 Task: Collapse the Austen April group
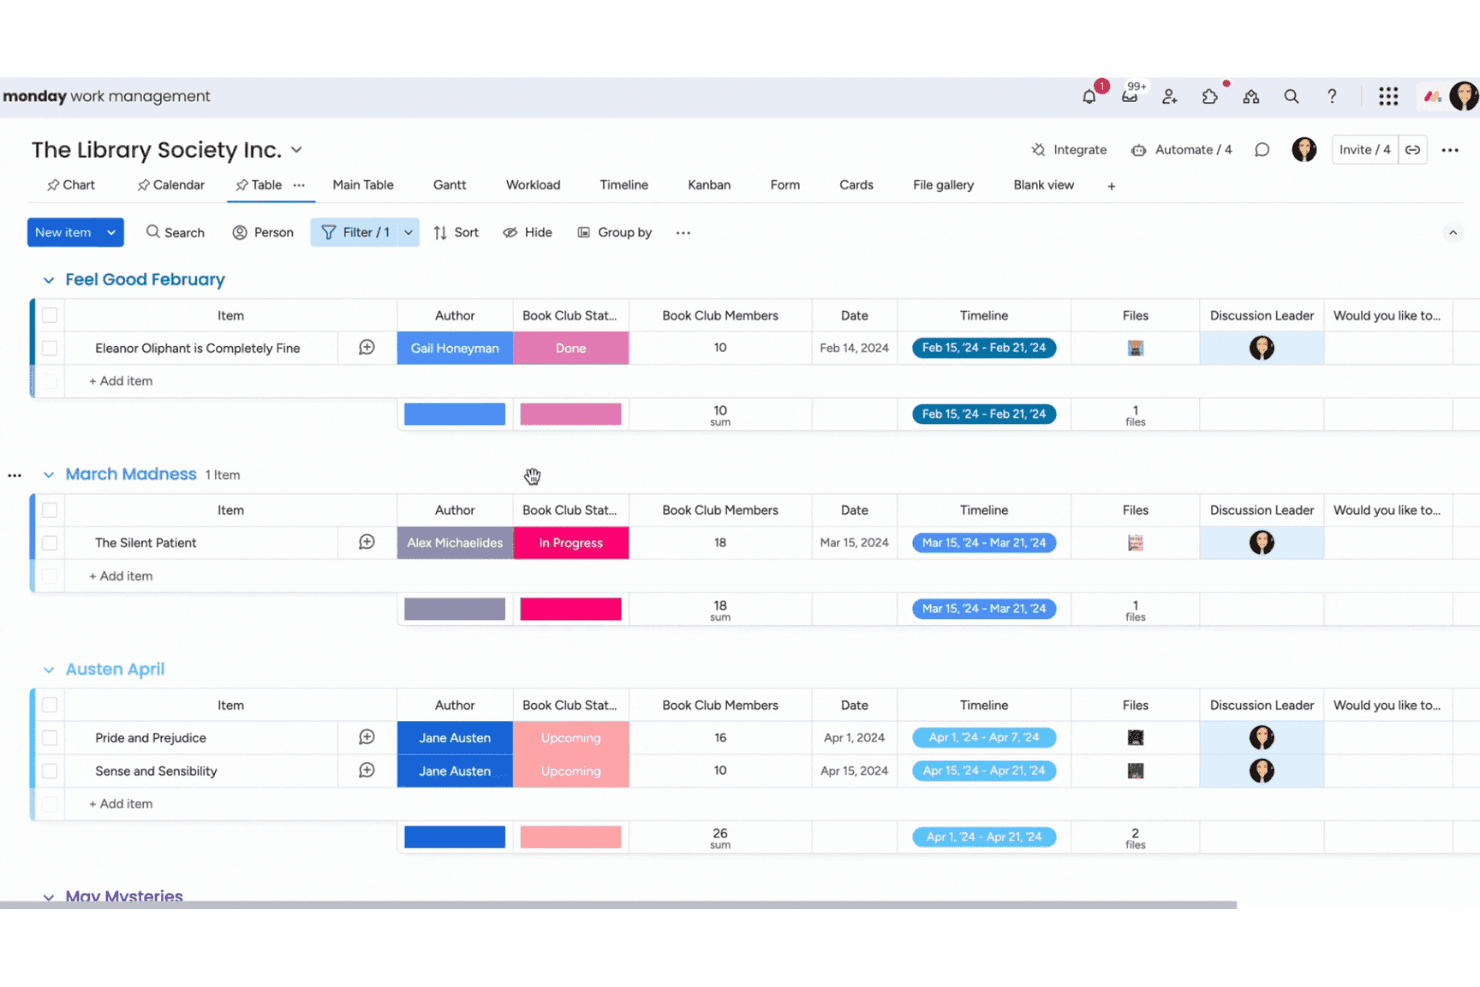click(x=48, y=670)
